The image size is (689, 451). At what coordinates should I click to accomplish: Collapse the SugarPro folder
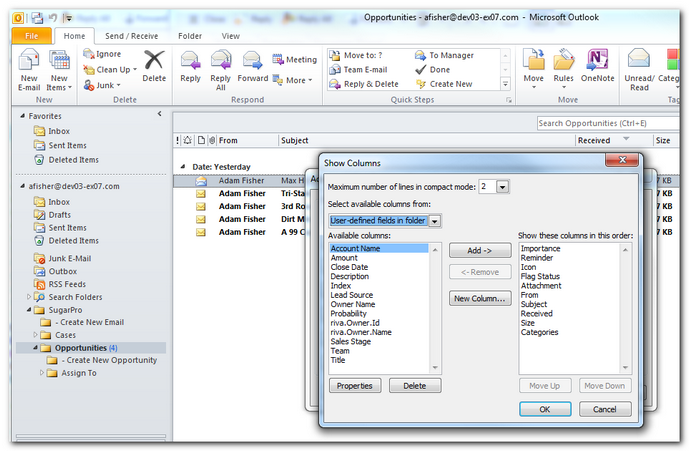(29, 309)
